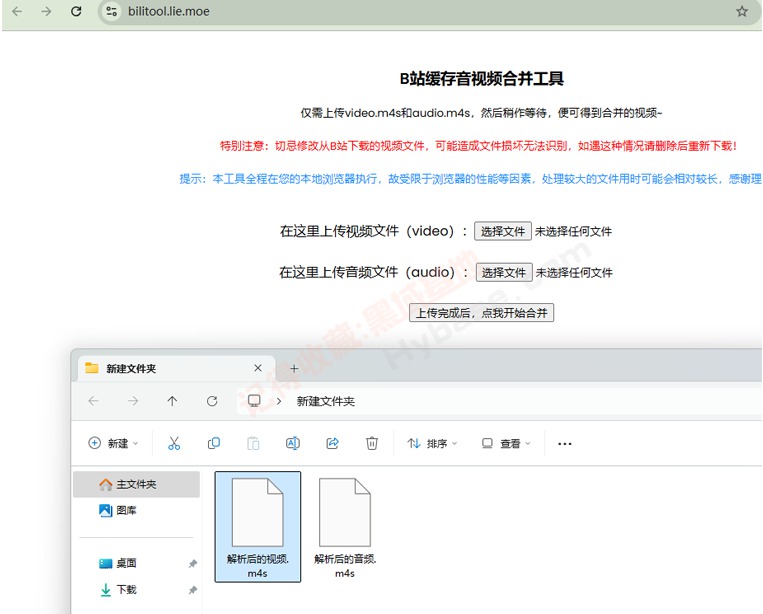Viewport: 763px width, 614px height.
Task: Click the browser forward arrow
Action: 46,11
